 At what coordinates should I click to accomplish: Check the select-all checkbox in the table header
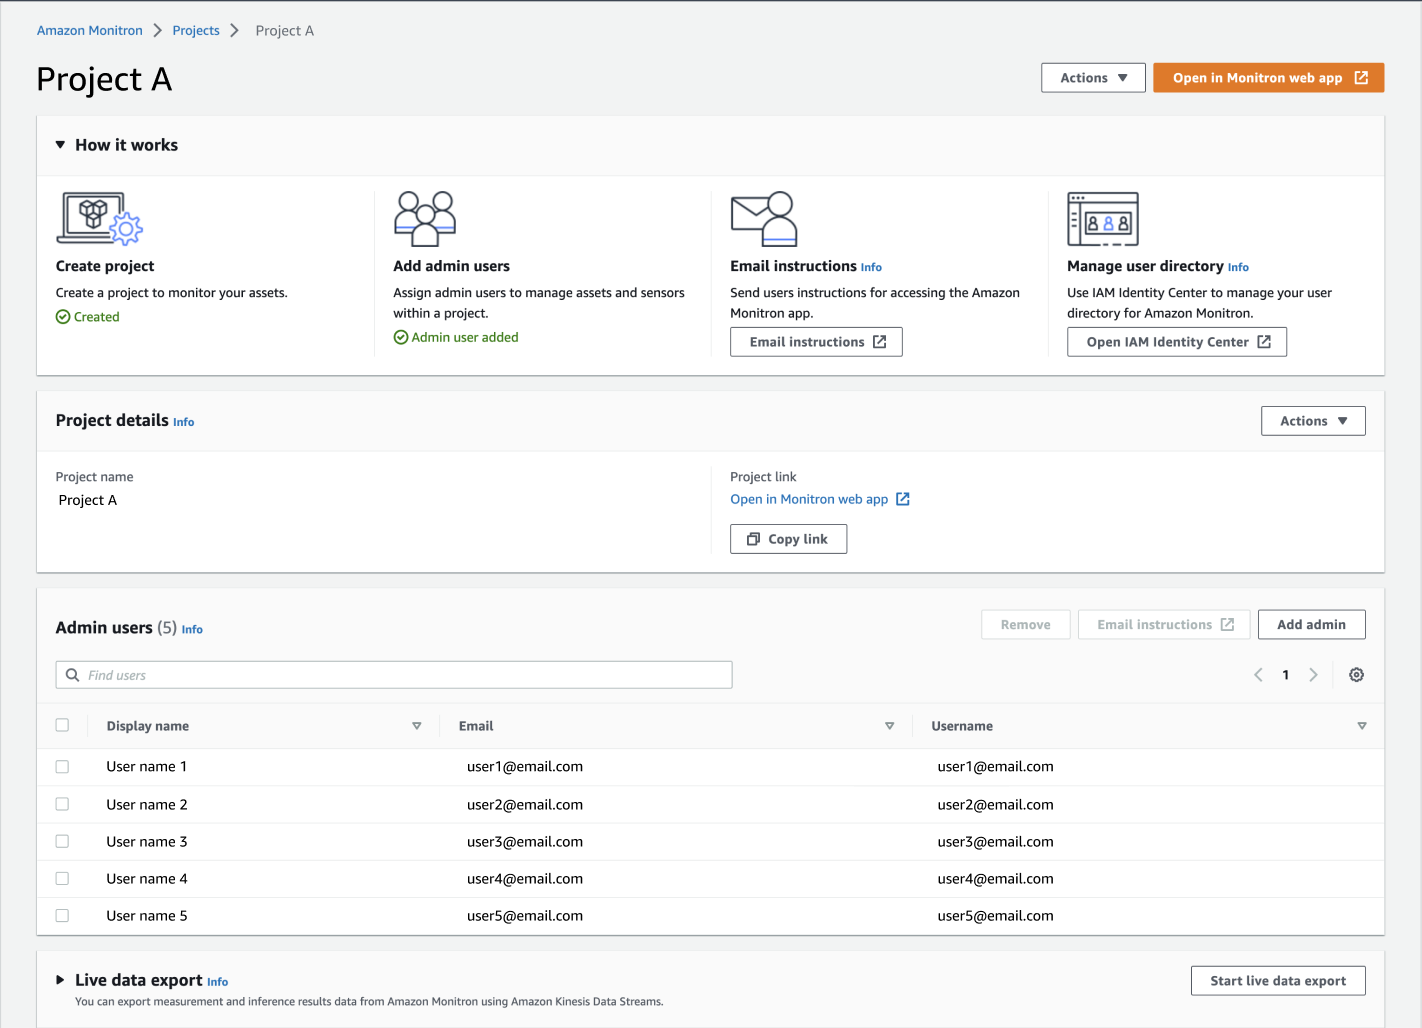pos(62,724)
